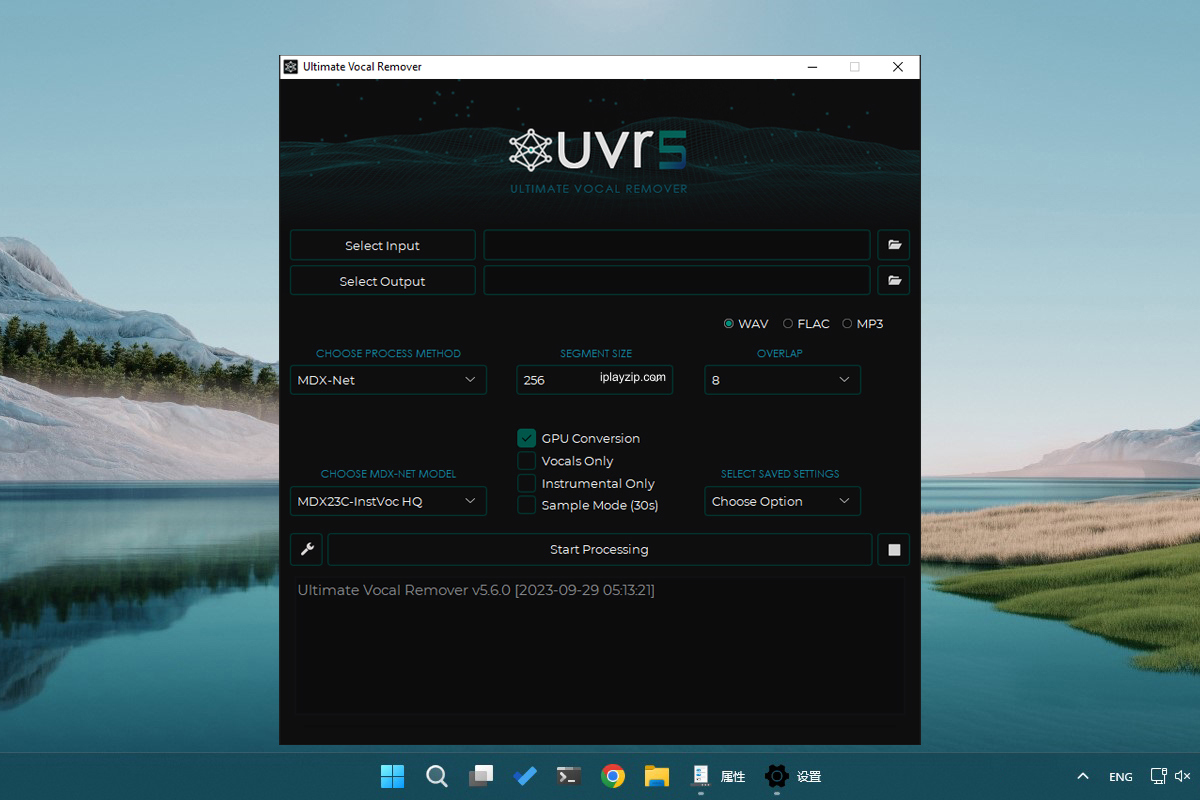Expand the Overlap dropdown showing 8
This screenshot has width=1200, height=800.
coord(782,380)
